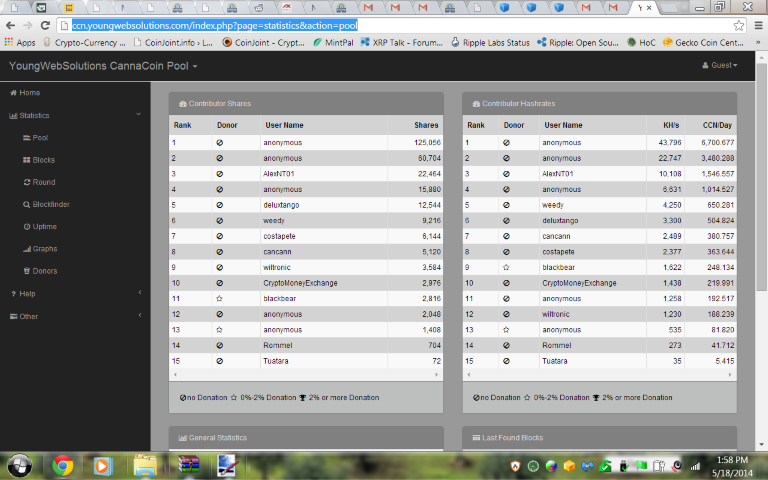The image size is (768, 480).
Task: Open the Home page in sidebar
Action: [x=29, y=93]
